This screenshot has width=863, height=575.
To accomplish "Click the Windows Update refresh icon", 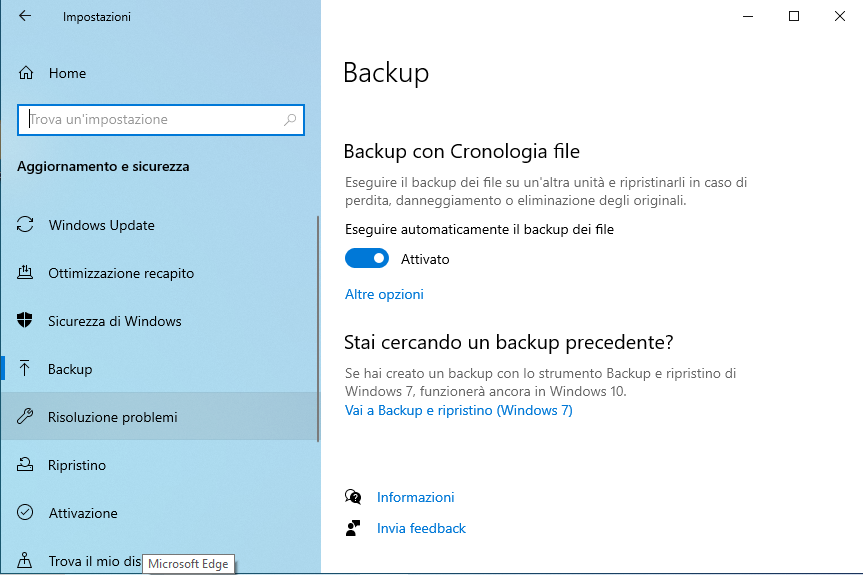I will tap(26, 225).
